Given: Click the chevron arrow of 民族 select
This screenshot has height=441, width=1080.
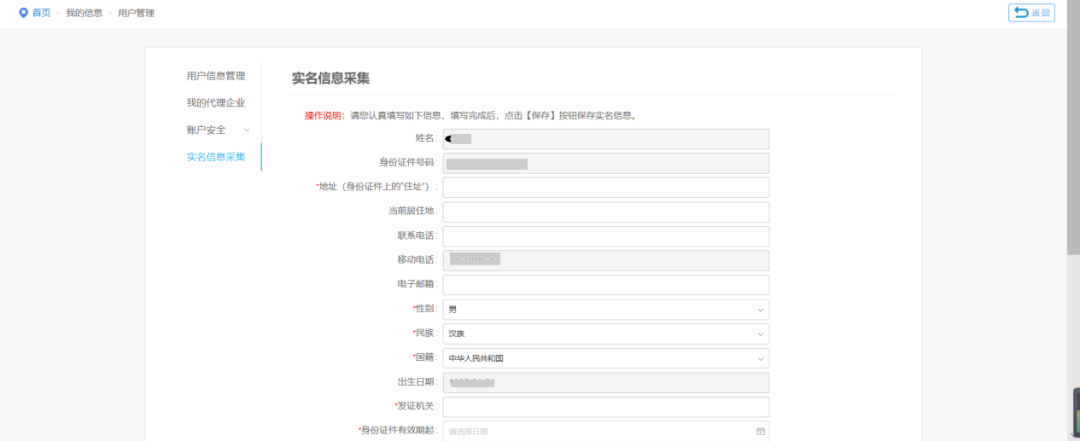Looking at the screenshot, I should 760,334.
